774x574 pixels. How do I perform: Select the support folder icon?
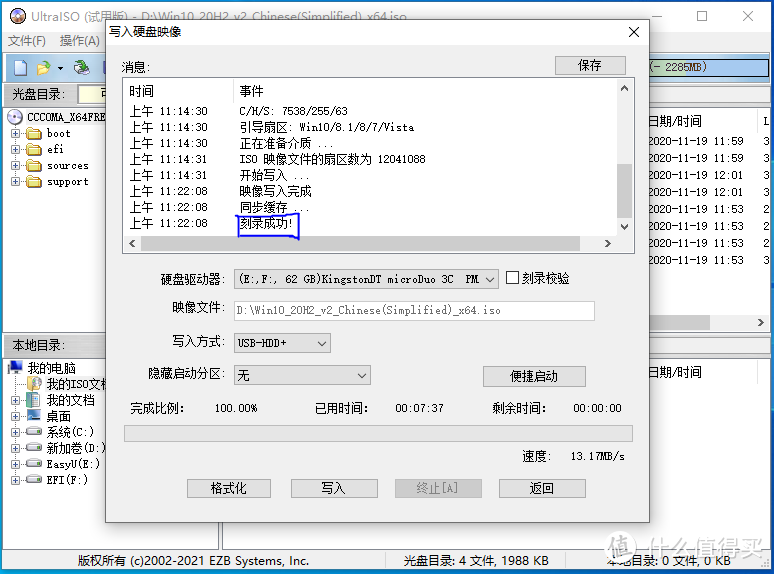coord(34,182)
